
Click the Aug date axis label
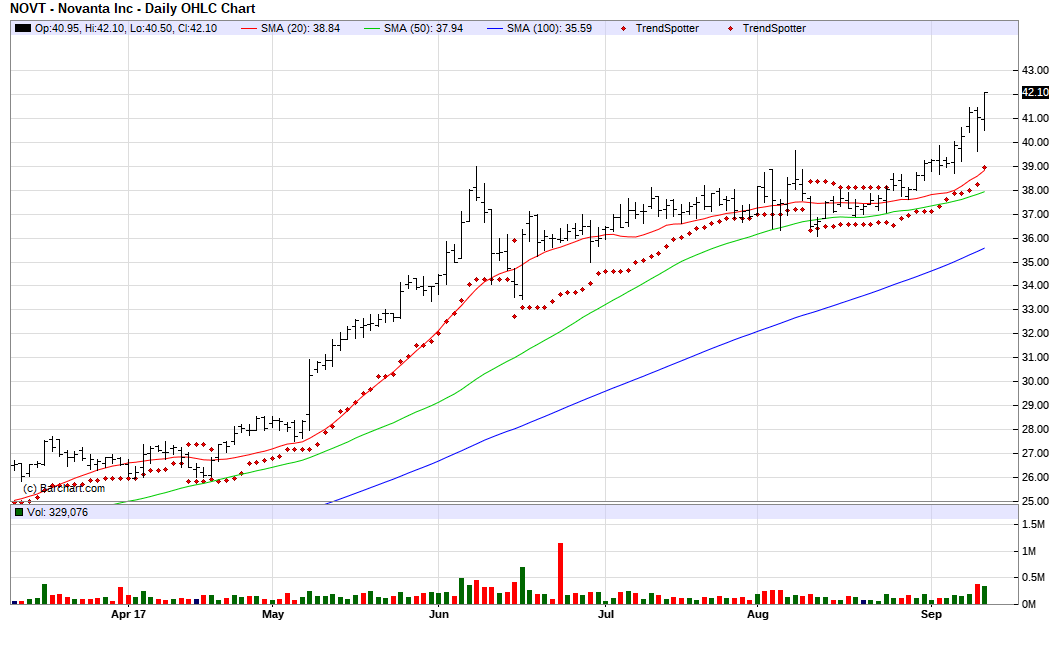pyautogui.click(x=758, y=615)
